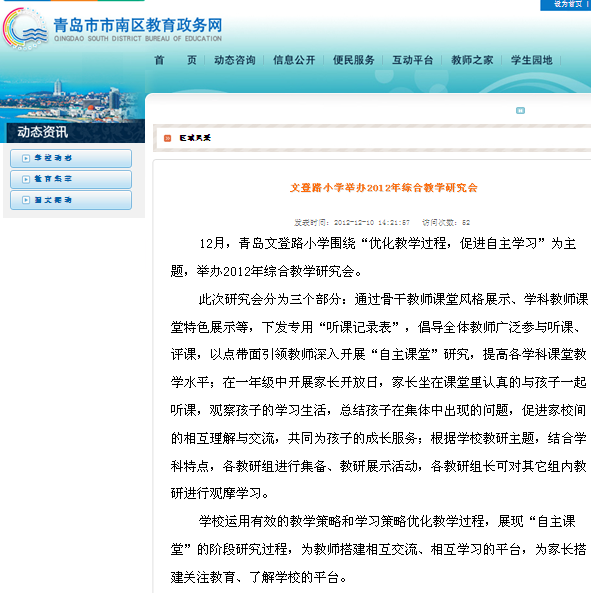Open 学生园地 in the navigation bar
The image size is (591, 593).
click(x=532, y=60)
